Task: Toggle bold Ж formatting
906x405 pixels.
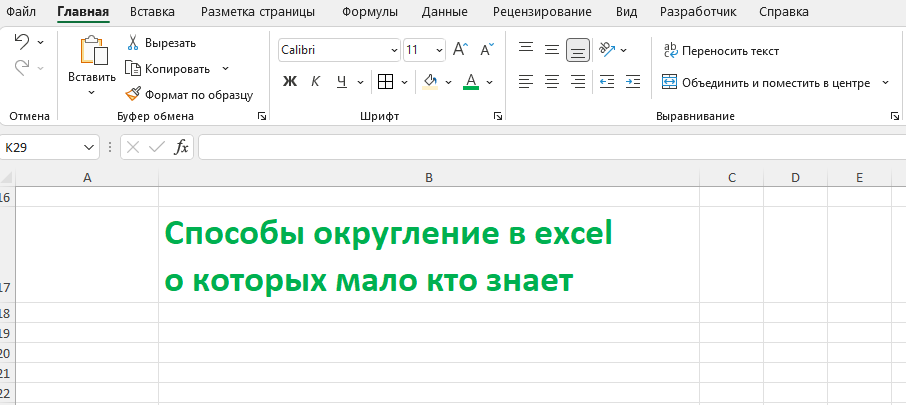Action: point(289,82)
